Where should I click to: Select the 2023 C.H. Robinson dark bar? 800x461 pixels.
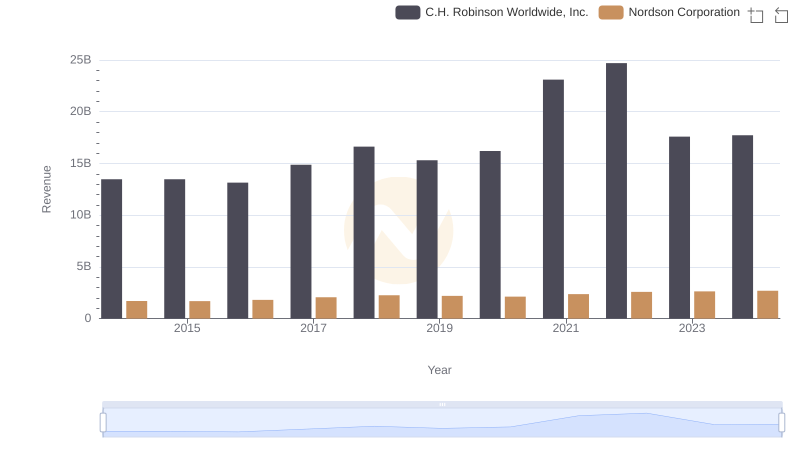point(680,227)
